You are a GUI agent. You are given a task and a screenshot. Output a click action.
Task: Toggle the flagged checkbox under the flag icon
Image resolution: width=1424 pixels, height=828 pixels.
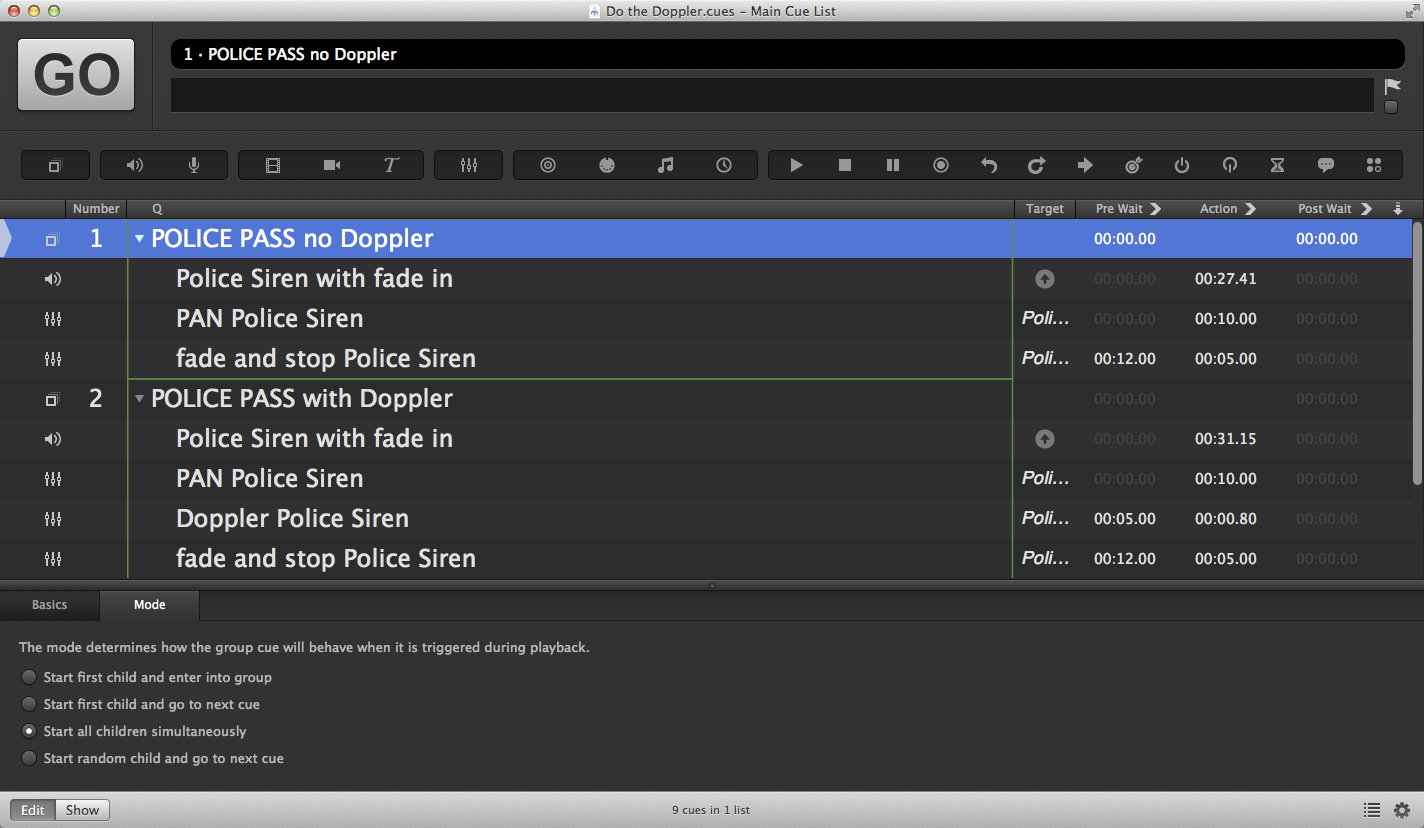coord(1391,108)
